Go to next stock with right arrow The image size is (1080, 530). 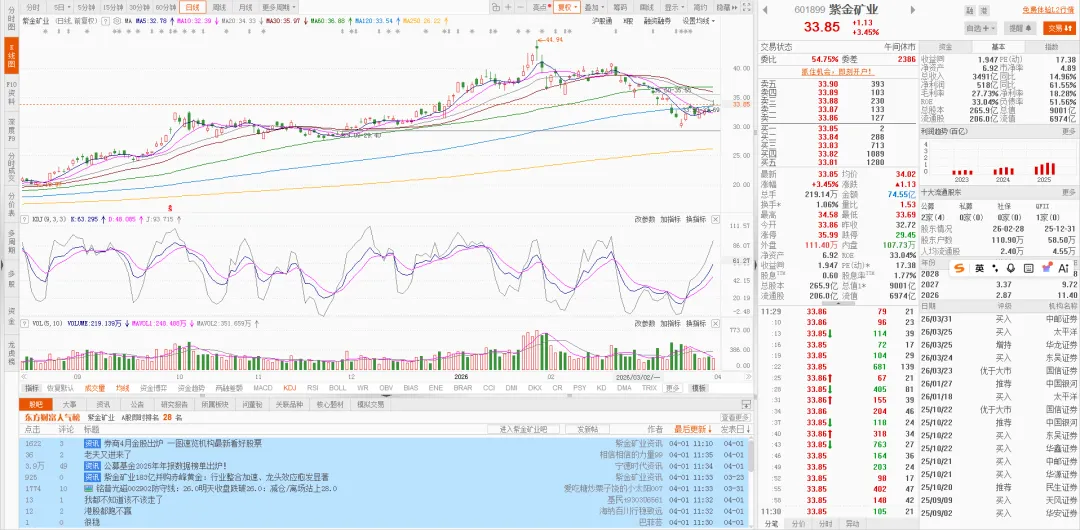[x=913, y=10]
